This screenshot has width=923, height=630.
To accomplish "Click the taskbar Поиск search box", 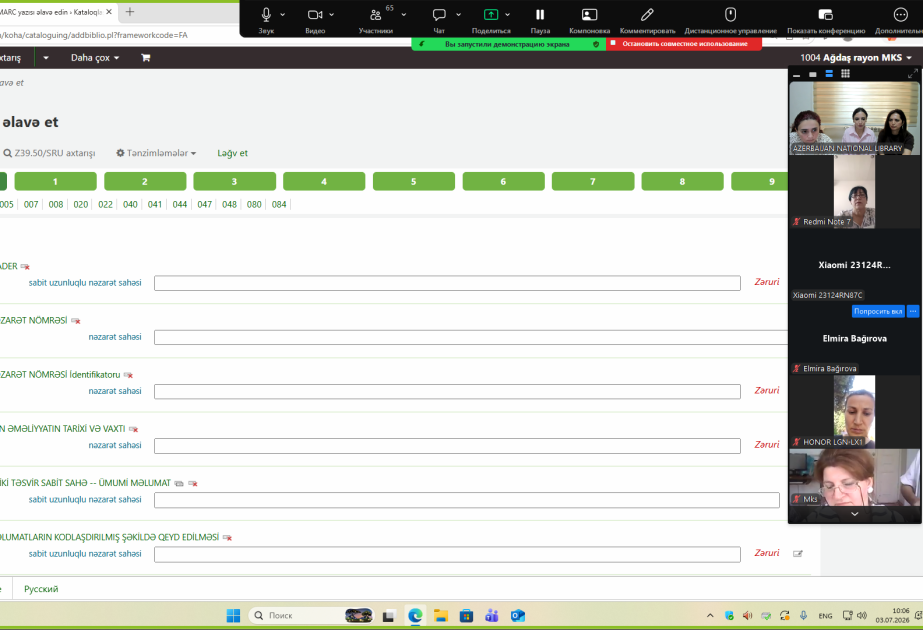I will [x=311, y=615].
